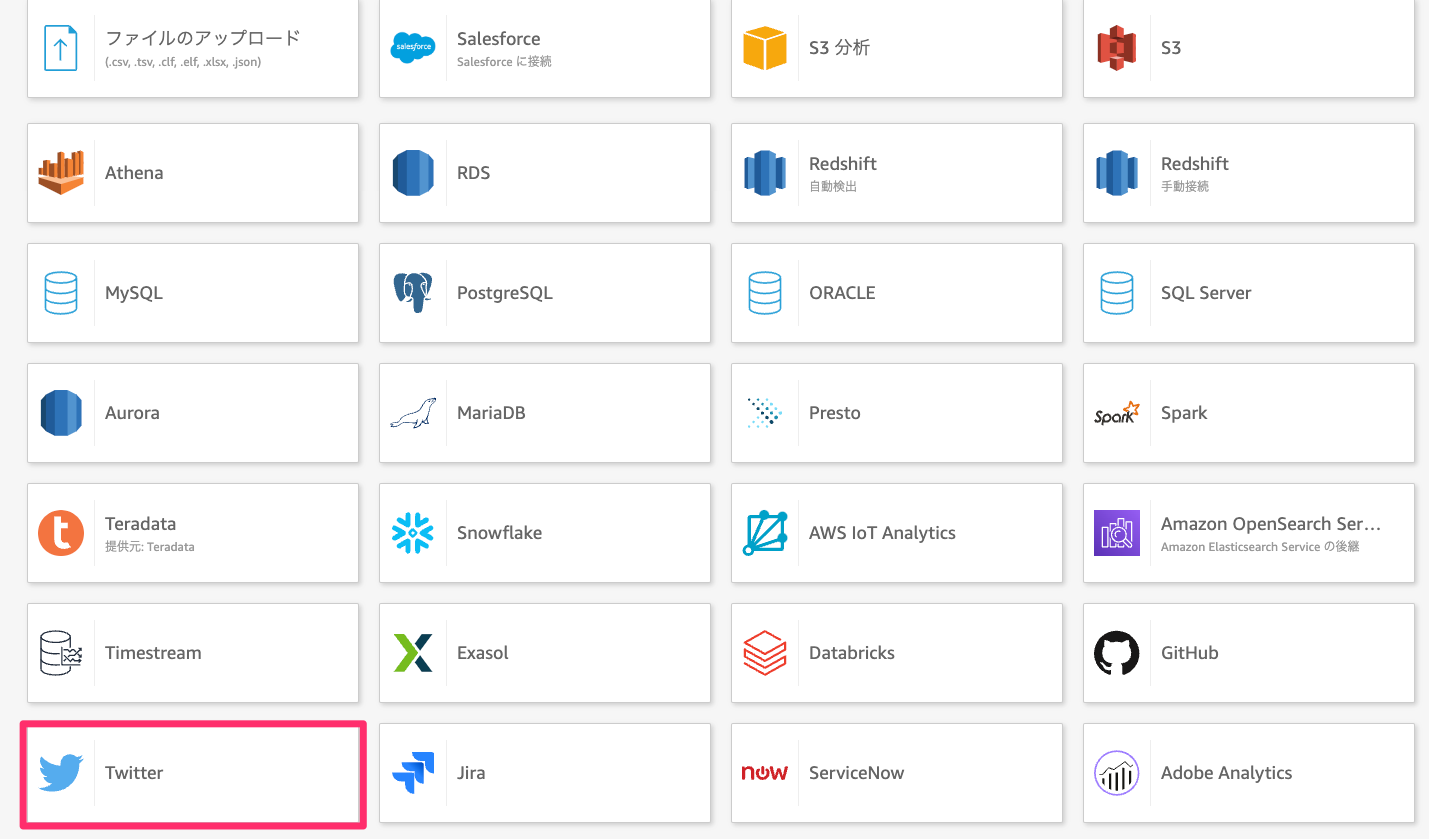Click the Presto dotted logo

tap(765, 413)
